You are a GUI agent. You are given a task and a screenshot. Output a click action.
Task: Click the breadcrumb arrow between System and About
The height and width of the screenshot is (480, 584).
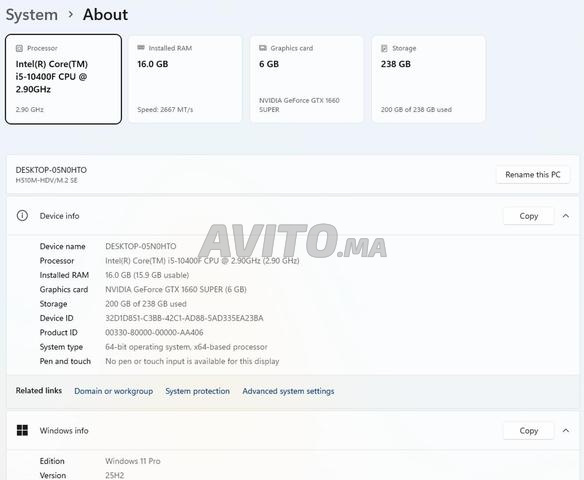point(71,15)
